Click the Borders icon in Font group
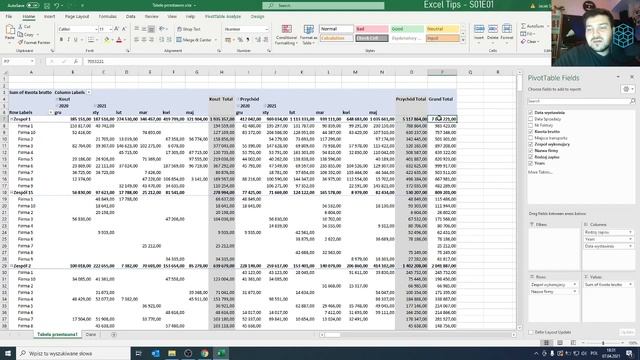 (x=91, y=40)
